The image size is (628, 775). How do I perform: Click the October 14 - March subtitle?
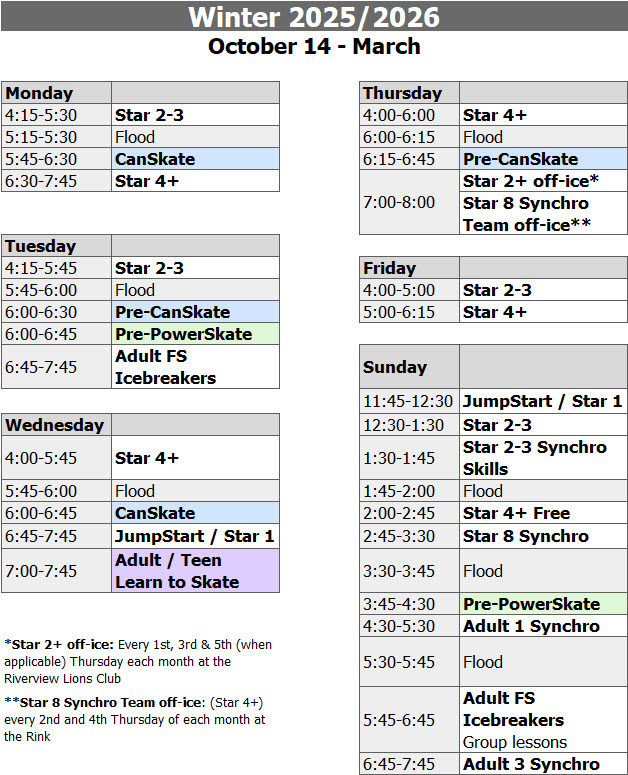point(314,47)
